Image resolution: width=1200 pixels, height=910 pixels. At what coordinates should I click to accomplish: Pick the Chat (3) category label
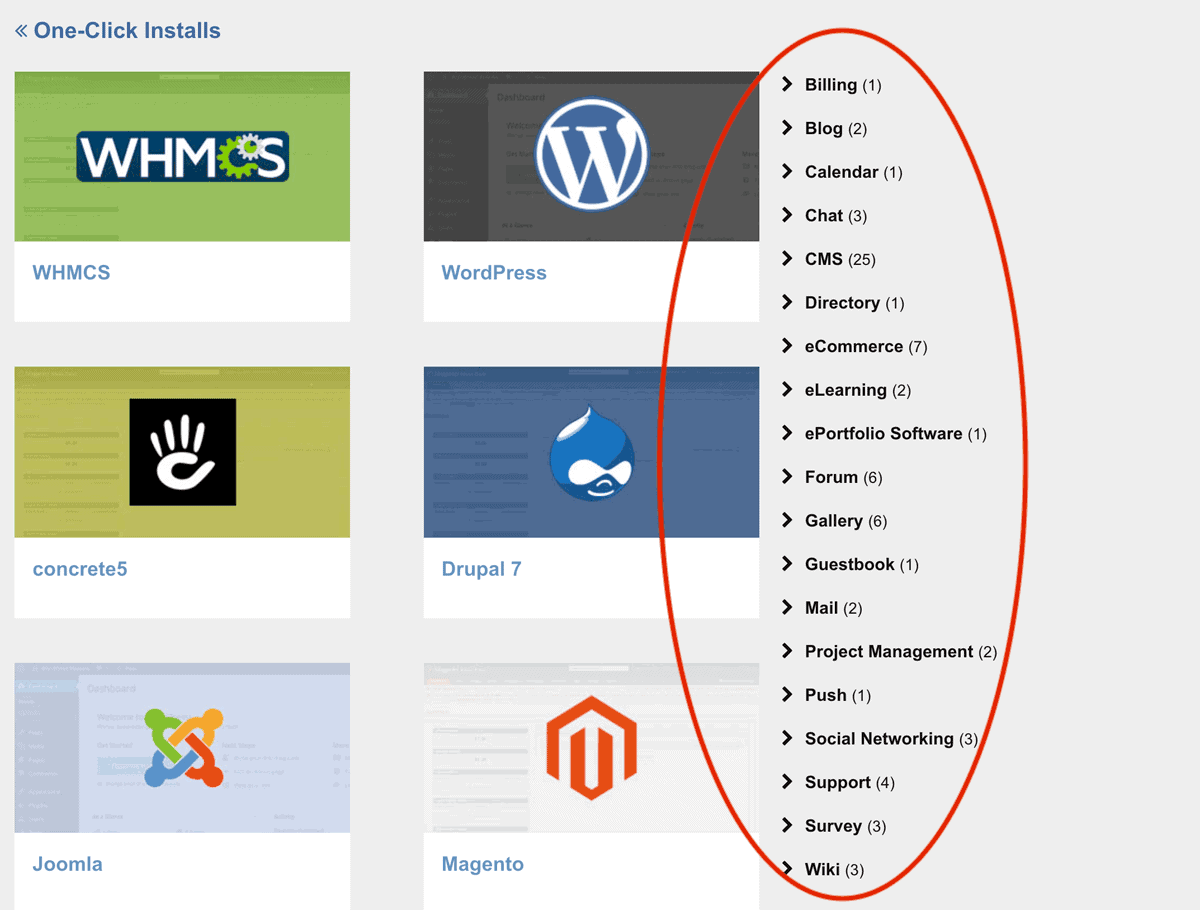(x=836, y=216)
